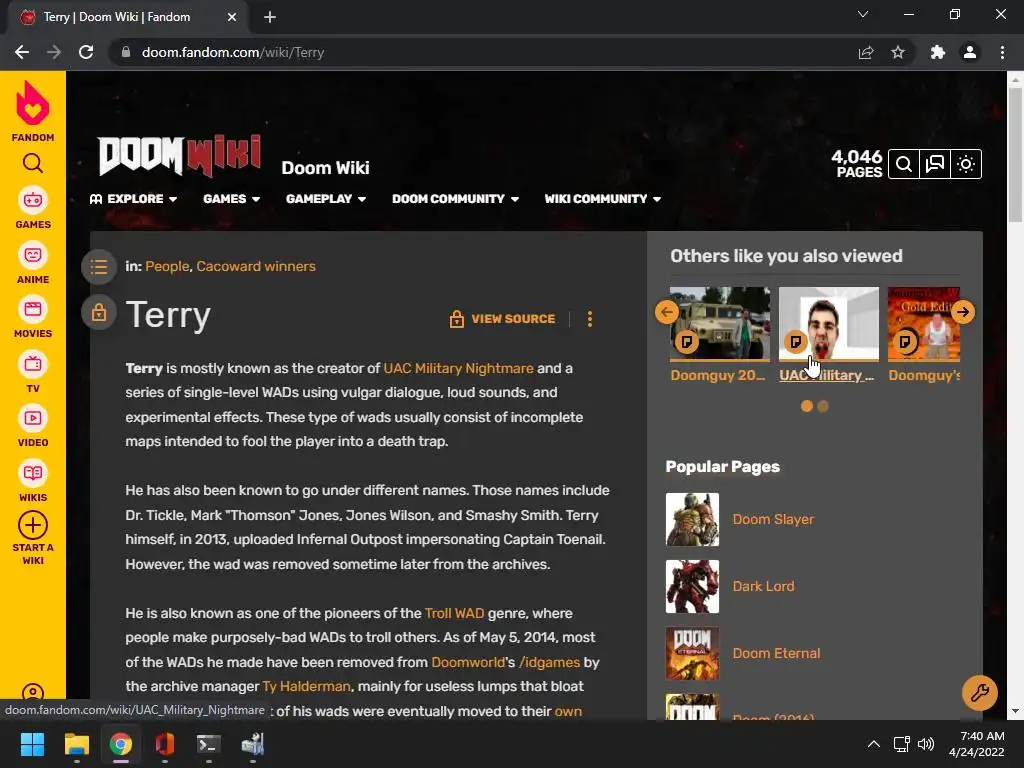Expand the Doom Community navigation dropdown
This screenshot has width=1024, height=768.
pyautogui.click(x=456, y=199)
